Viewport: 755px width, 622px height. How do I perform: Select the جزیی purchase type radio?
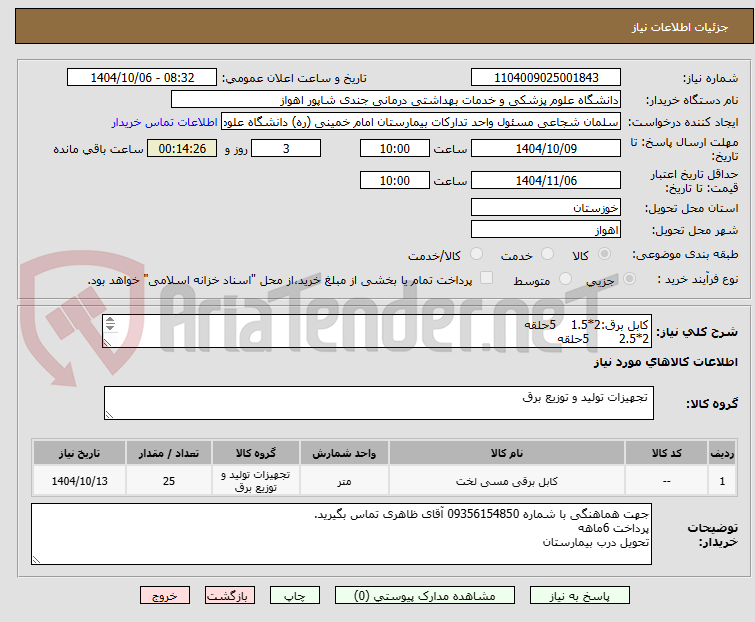pos(629,279)
